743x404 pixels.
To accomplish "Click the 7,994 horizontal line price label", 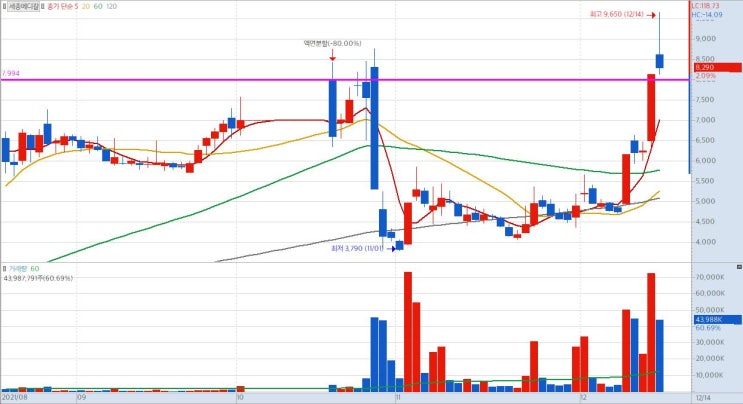I will (10, 73).
